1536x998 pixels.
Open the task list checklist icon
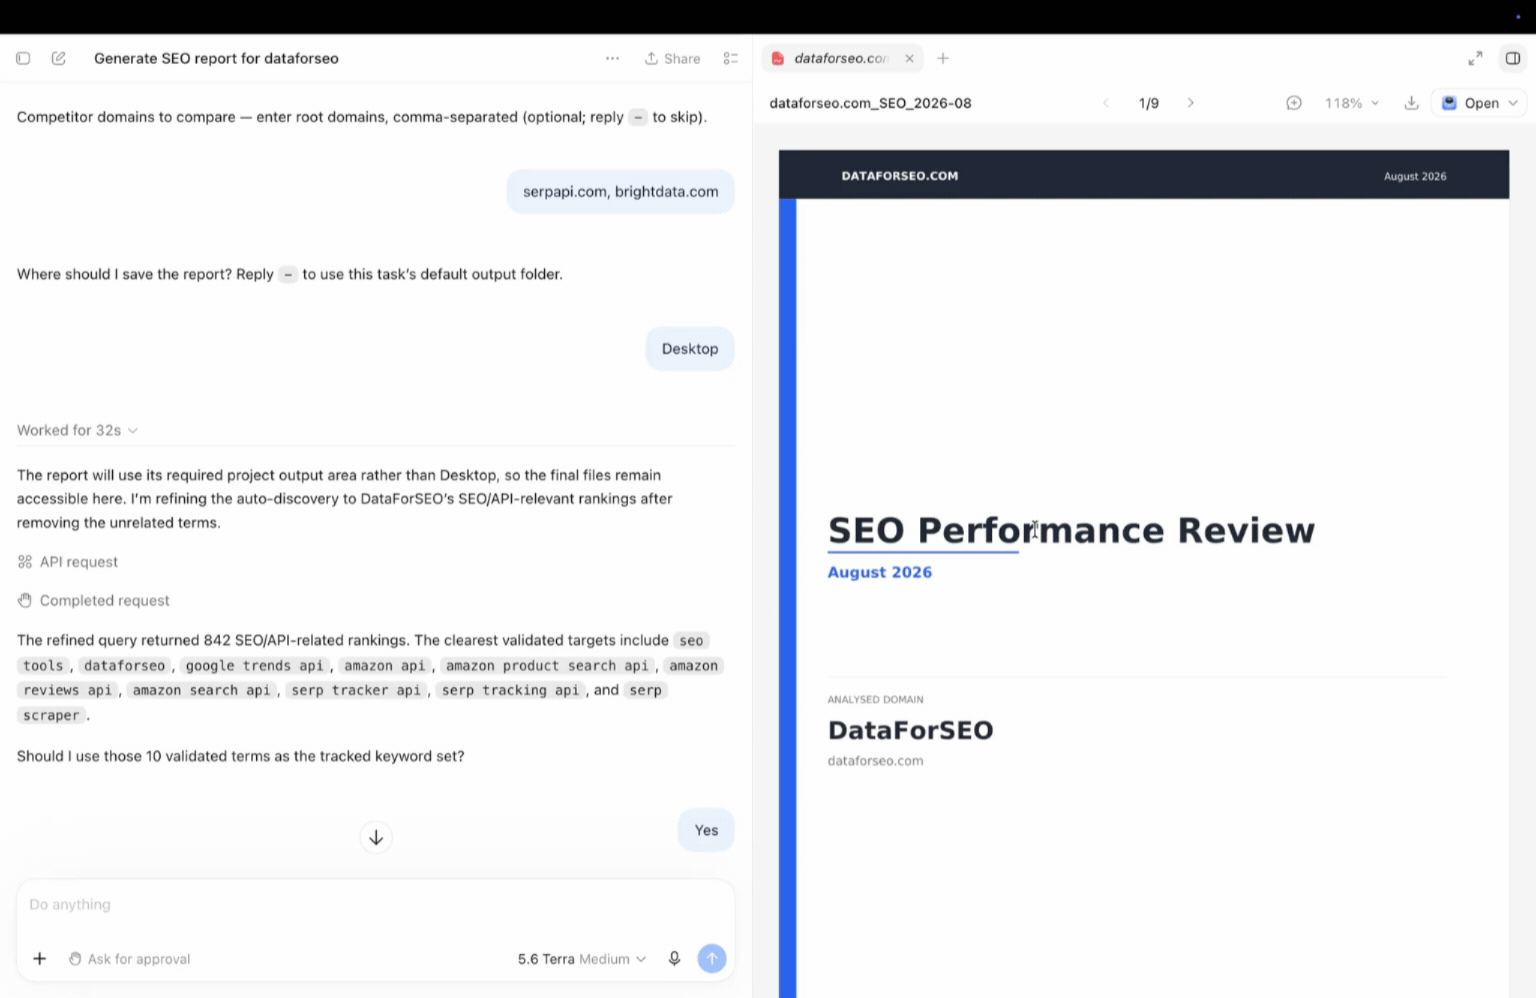[731, 58]
